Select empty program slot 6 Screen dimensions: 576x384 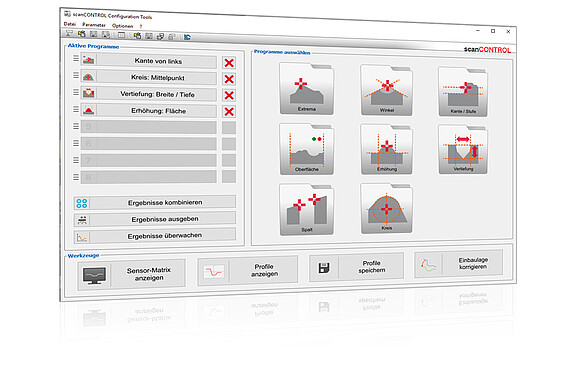tap(149, 144)
